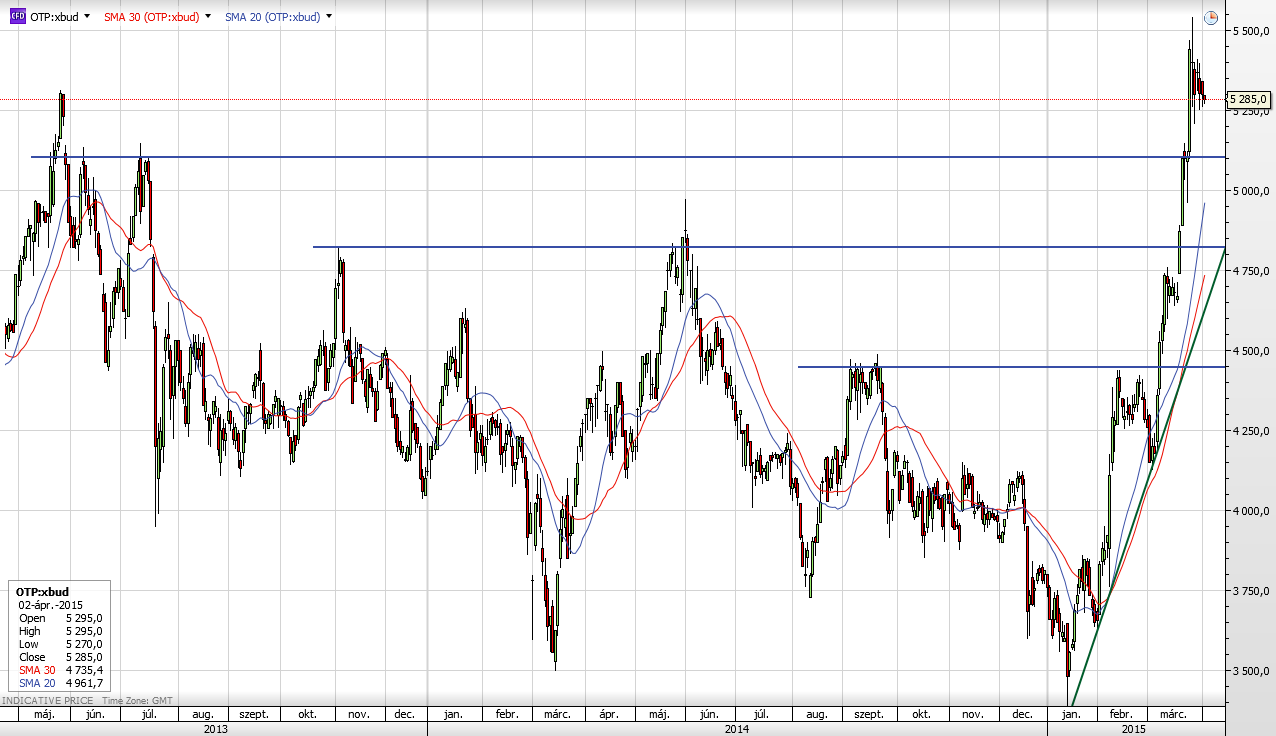Click the 4 750,0 price axis label
The image size is (1276, 736).
point(1251,271)
